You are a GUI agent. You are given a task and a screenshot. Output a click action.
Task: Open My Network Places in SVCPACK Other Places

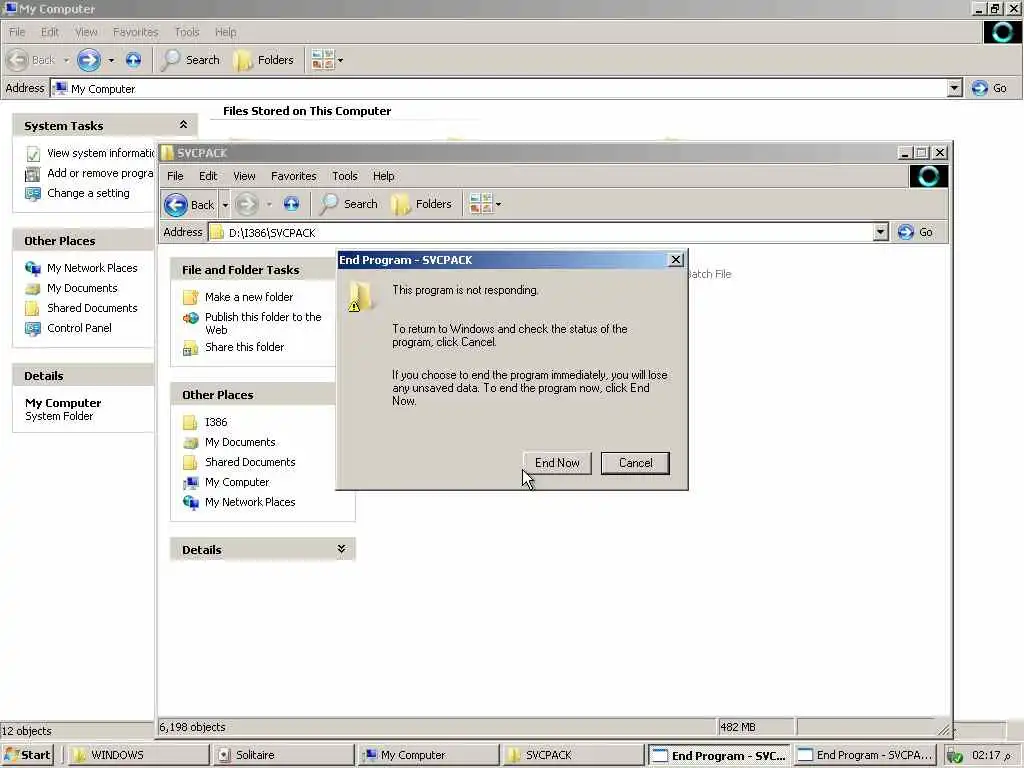click(249, 502)
